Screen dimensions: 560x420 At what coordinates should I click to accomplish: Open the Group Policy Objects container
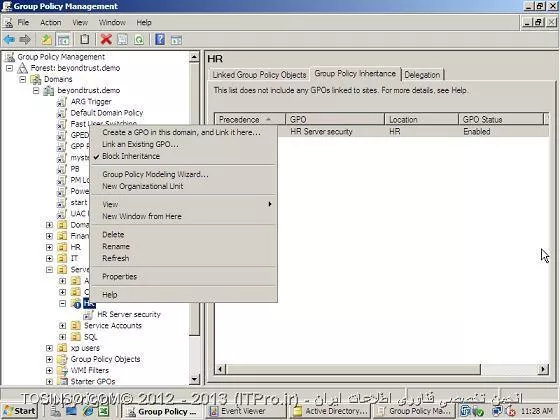[105, 359]
